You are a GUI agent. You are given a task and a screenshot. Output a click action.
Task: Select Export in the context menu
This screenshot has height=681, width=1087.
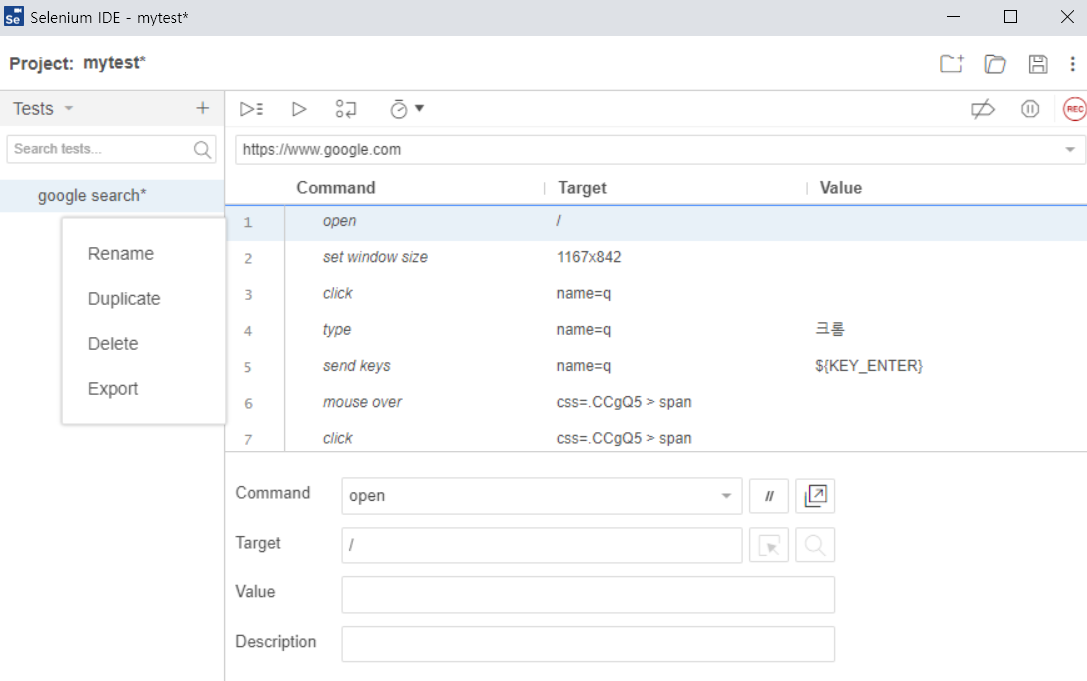(x=113, y=389)
